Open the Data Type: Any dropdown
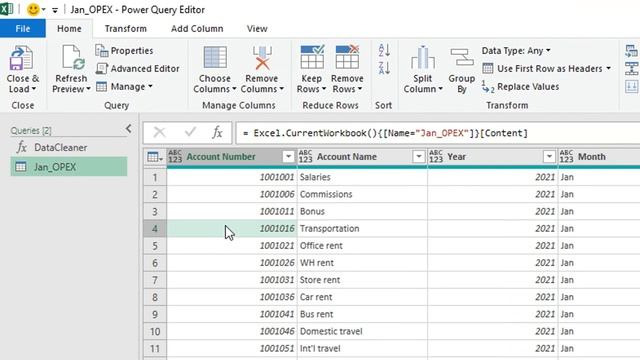 coord(516,51)
